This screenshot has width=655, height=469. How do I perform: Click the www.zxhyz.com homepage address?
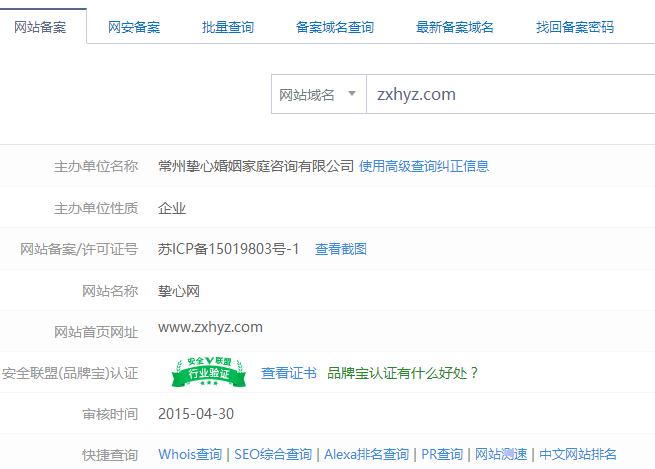[210, 327]
